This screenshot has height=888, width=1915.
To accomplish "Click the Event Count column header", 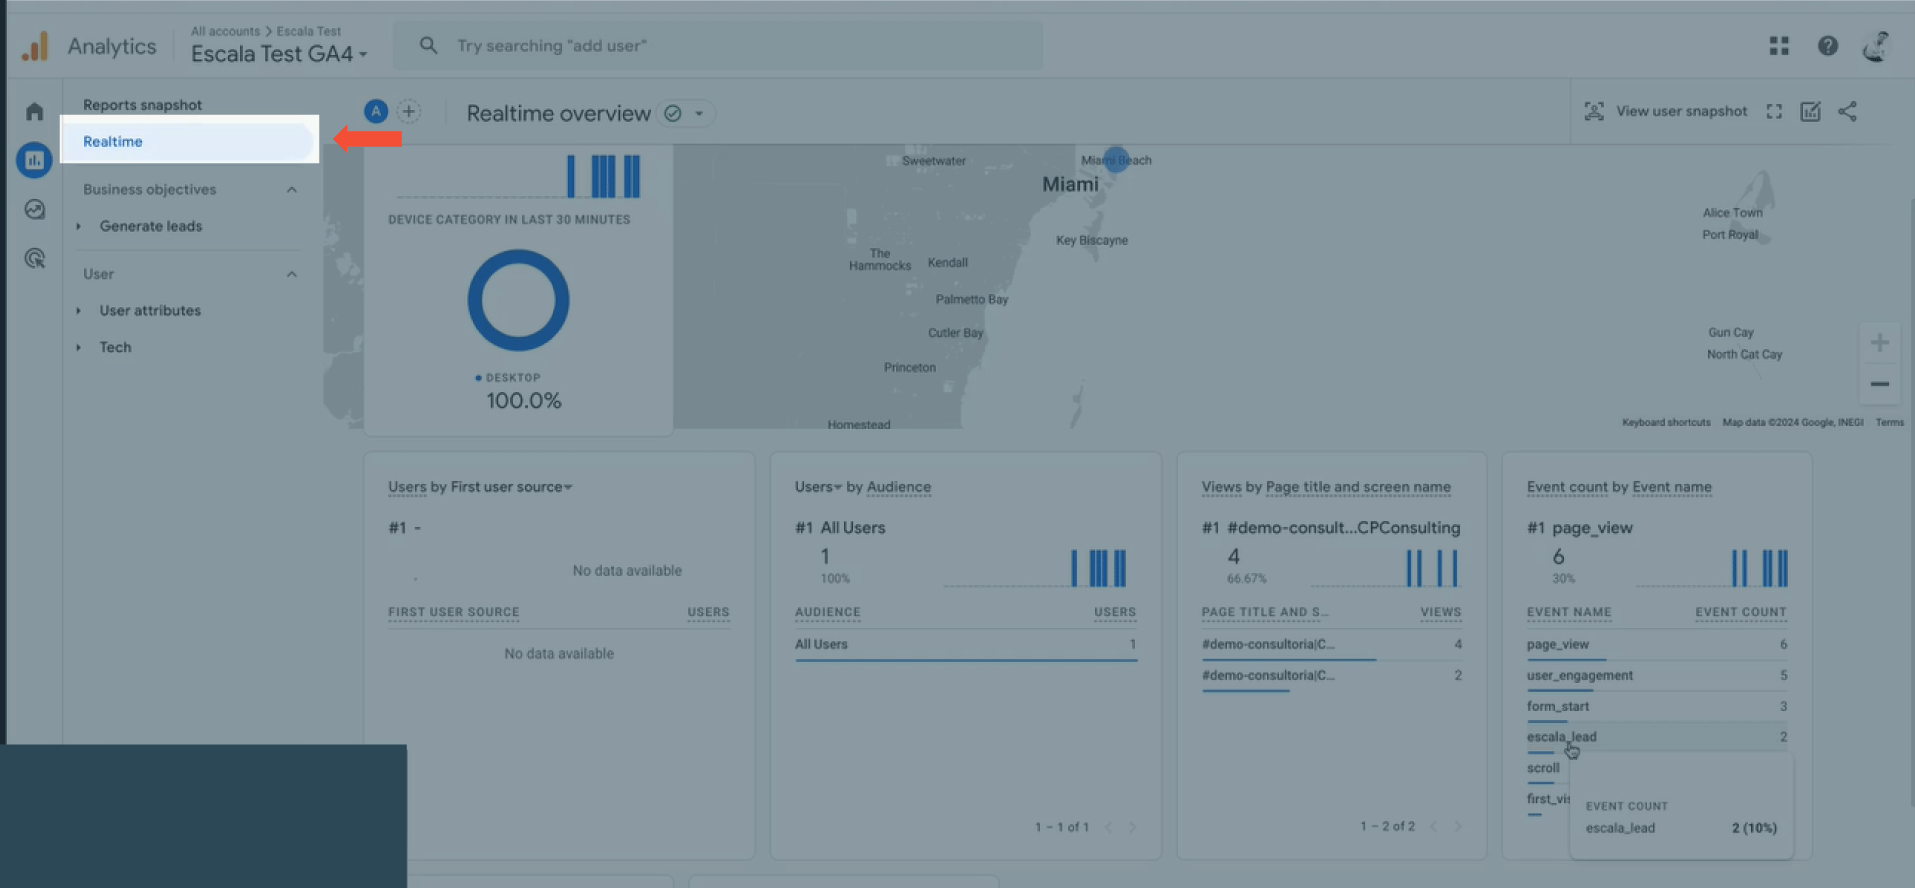I will [1741, 612].
